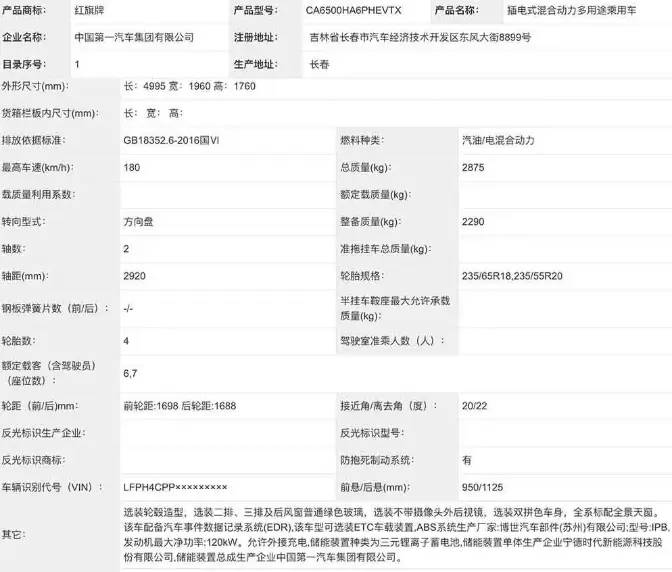Click the enterprise name 中国第一汽车集团有限公司
Viewport: 672px width, 572px height.
coord(134,38)
